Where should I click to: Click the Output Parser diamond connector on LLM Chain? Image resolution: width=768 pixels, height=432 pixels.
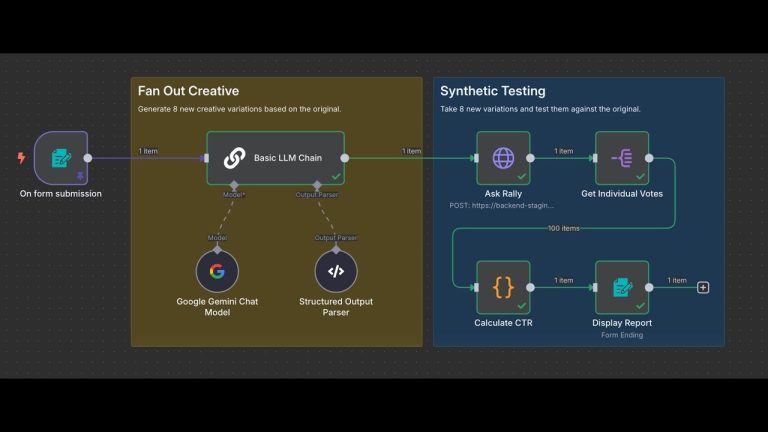click(317, 186)
